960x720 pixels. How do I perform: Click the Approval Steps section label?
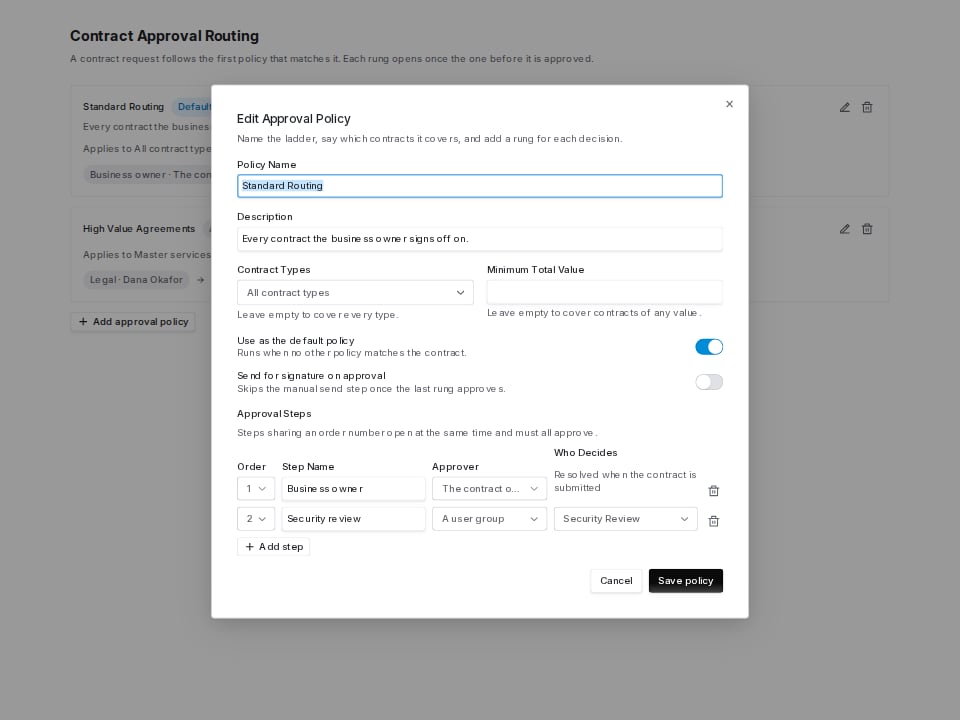tap(274, 414)
